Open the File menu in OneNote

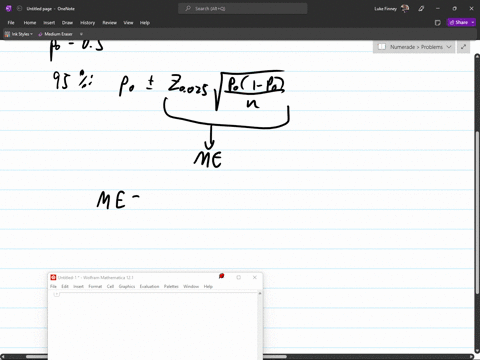click(x=11, y=23)
